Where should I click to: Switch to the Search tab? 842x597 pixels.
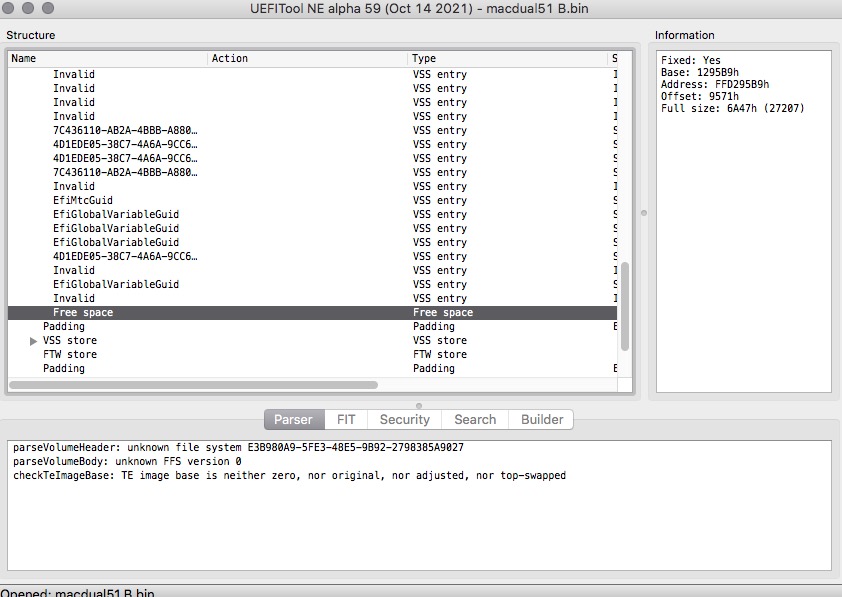pyautogui.click(x=475, y=419)
